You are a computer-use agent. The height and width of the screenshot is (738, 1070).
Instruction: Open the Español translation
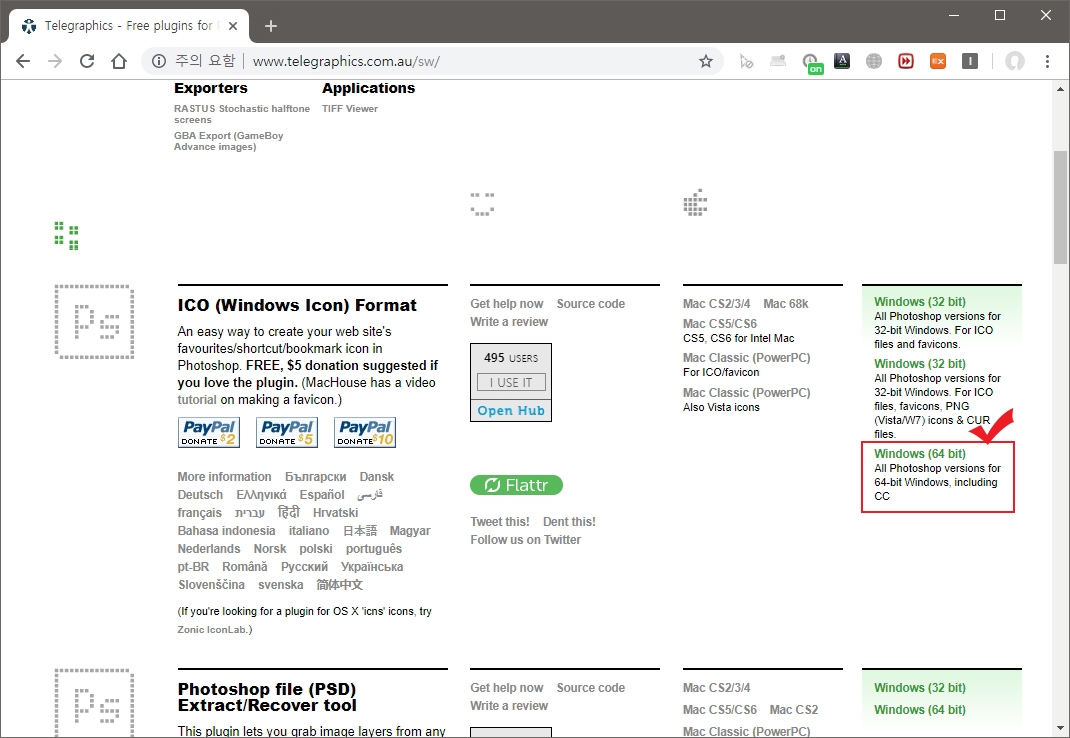pyautogui.click(x=322, y=494)
